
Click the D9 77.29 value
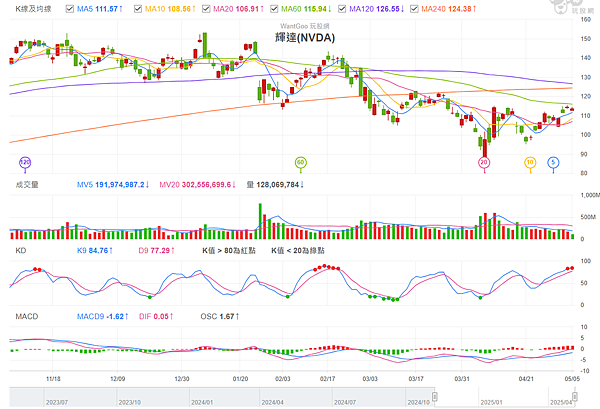(157, 251)
